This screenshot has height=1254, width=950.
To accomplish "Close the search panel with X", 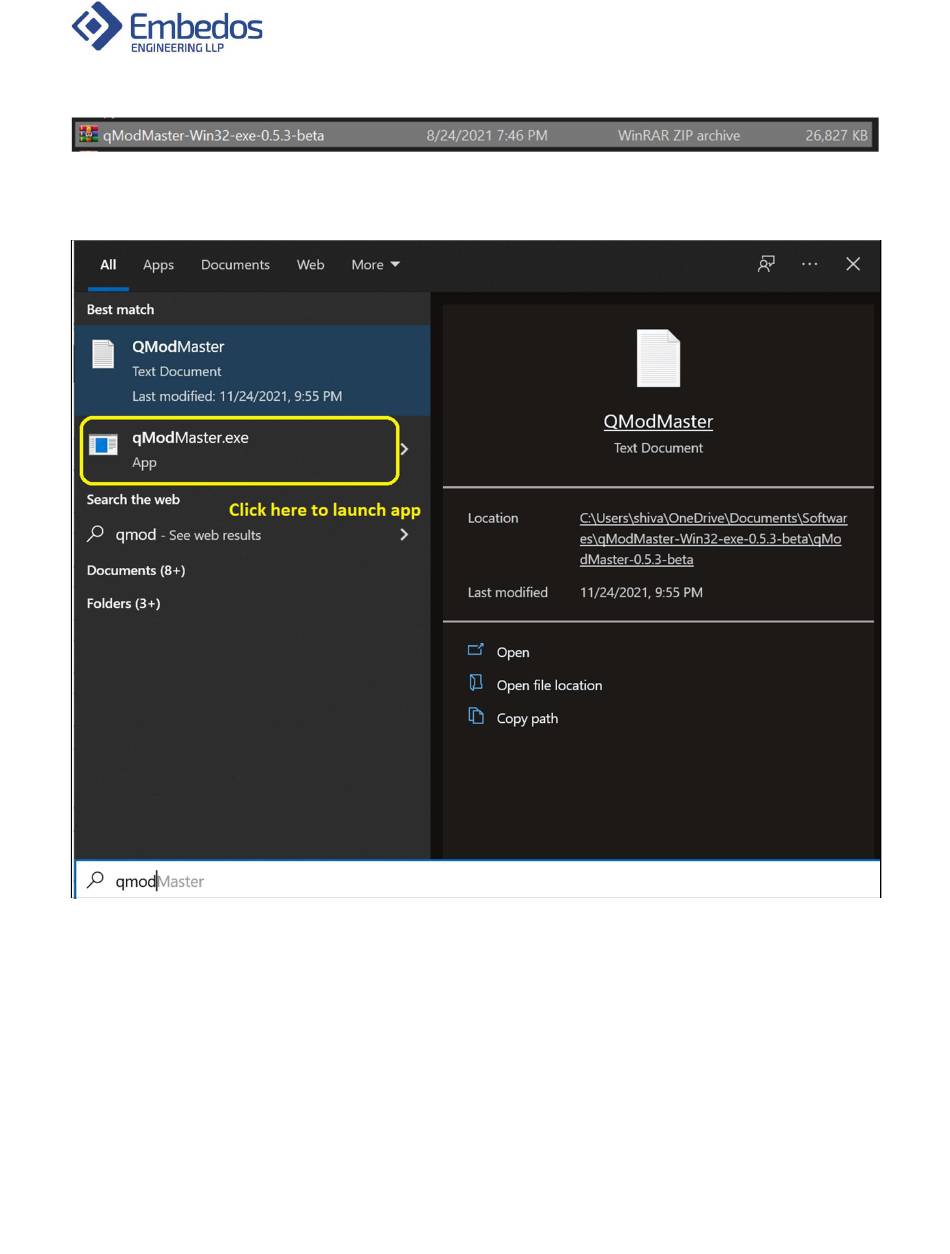I will 853,264.
